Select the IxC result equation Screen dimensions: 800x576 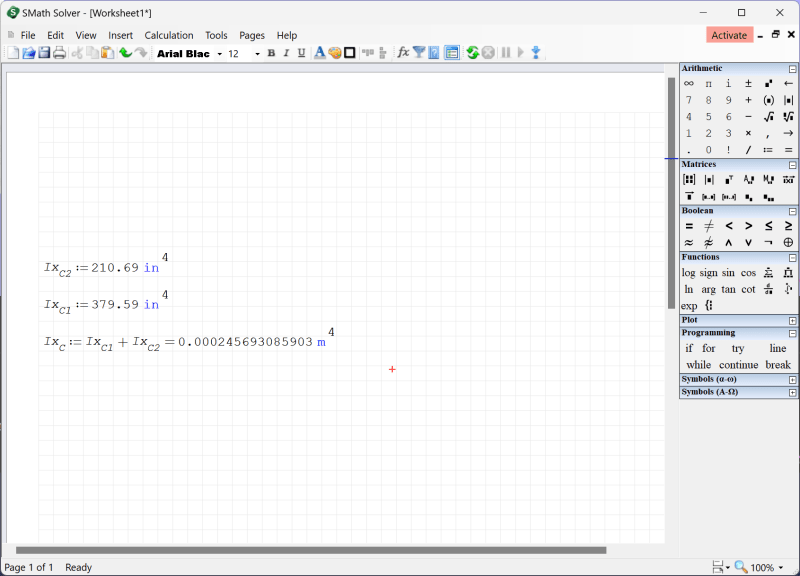189,340
